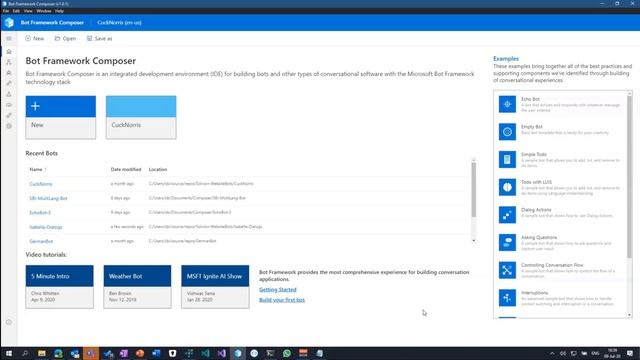Screen dimensions: 640x360
Task: Click Examples list scroll down arrow
Action: pos(629,315)
